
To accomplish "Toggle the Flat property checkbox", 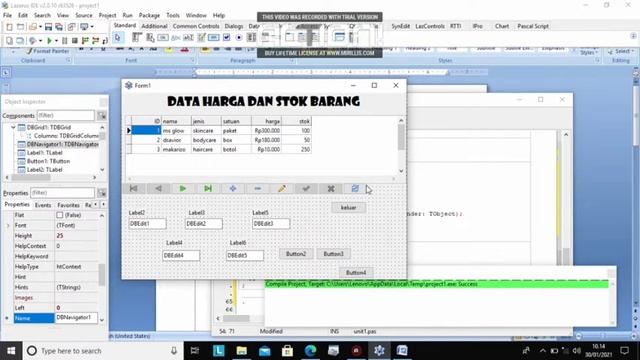I will point(60,215).
